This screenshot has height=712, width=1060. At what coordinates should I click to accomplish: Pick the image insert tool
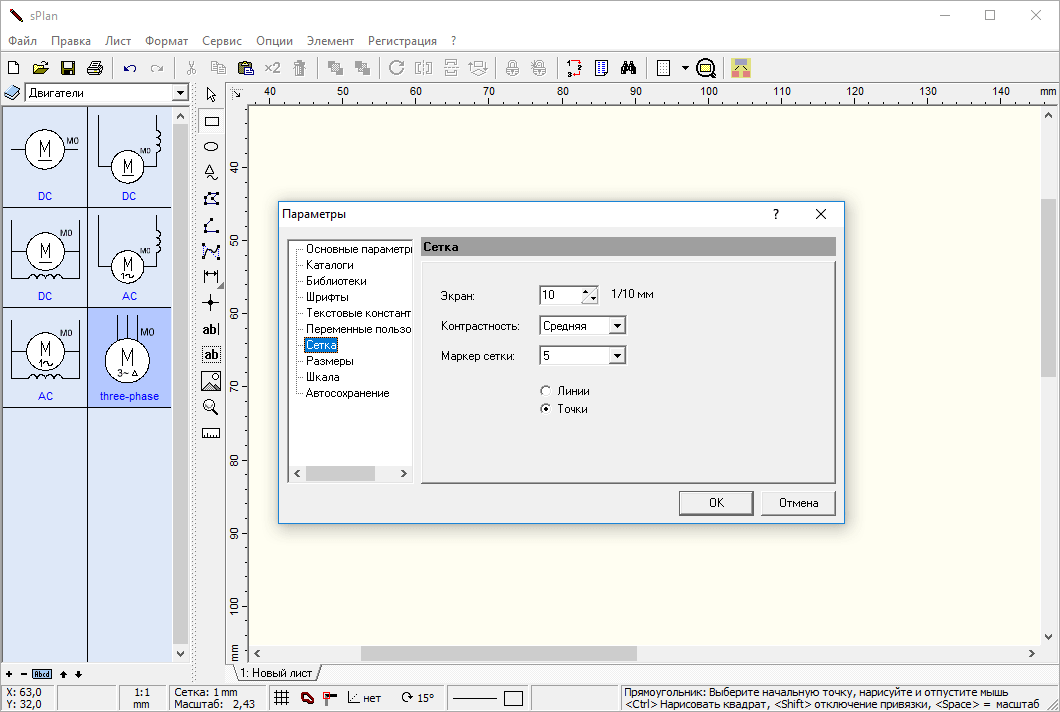coord(211,381)
